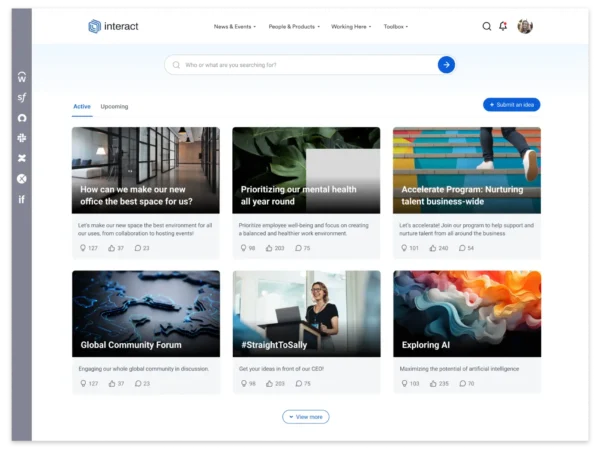The image size is (600, 454).
Task: Select the Active tab
Action: pos(82,106)
